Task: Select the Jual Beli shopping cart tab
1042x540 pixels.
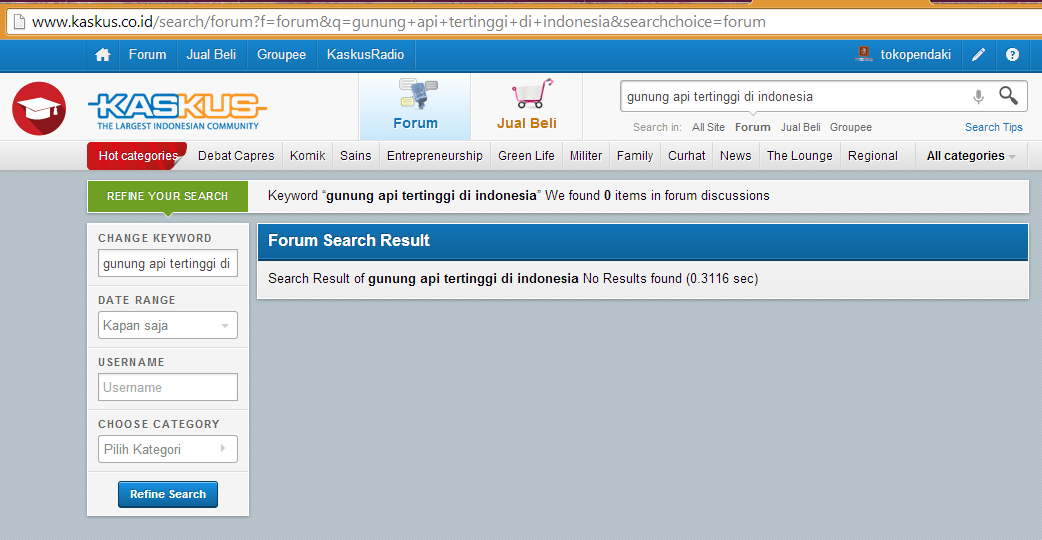Action: [527, 106]
